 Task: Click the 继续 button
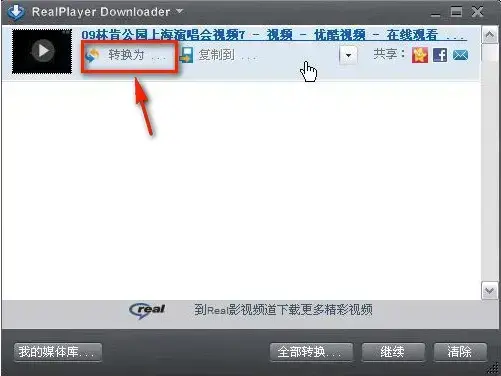(x=393, y=352)
